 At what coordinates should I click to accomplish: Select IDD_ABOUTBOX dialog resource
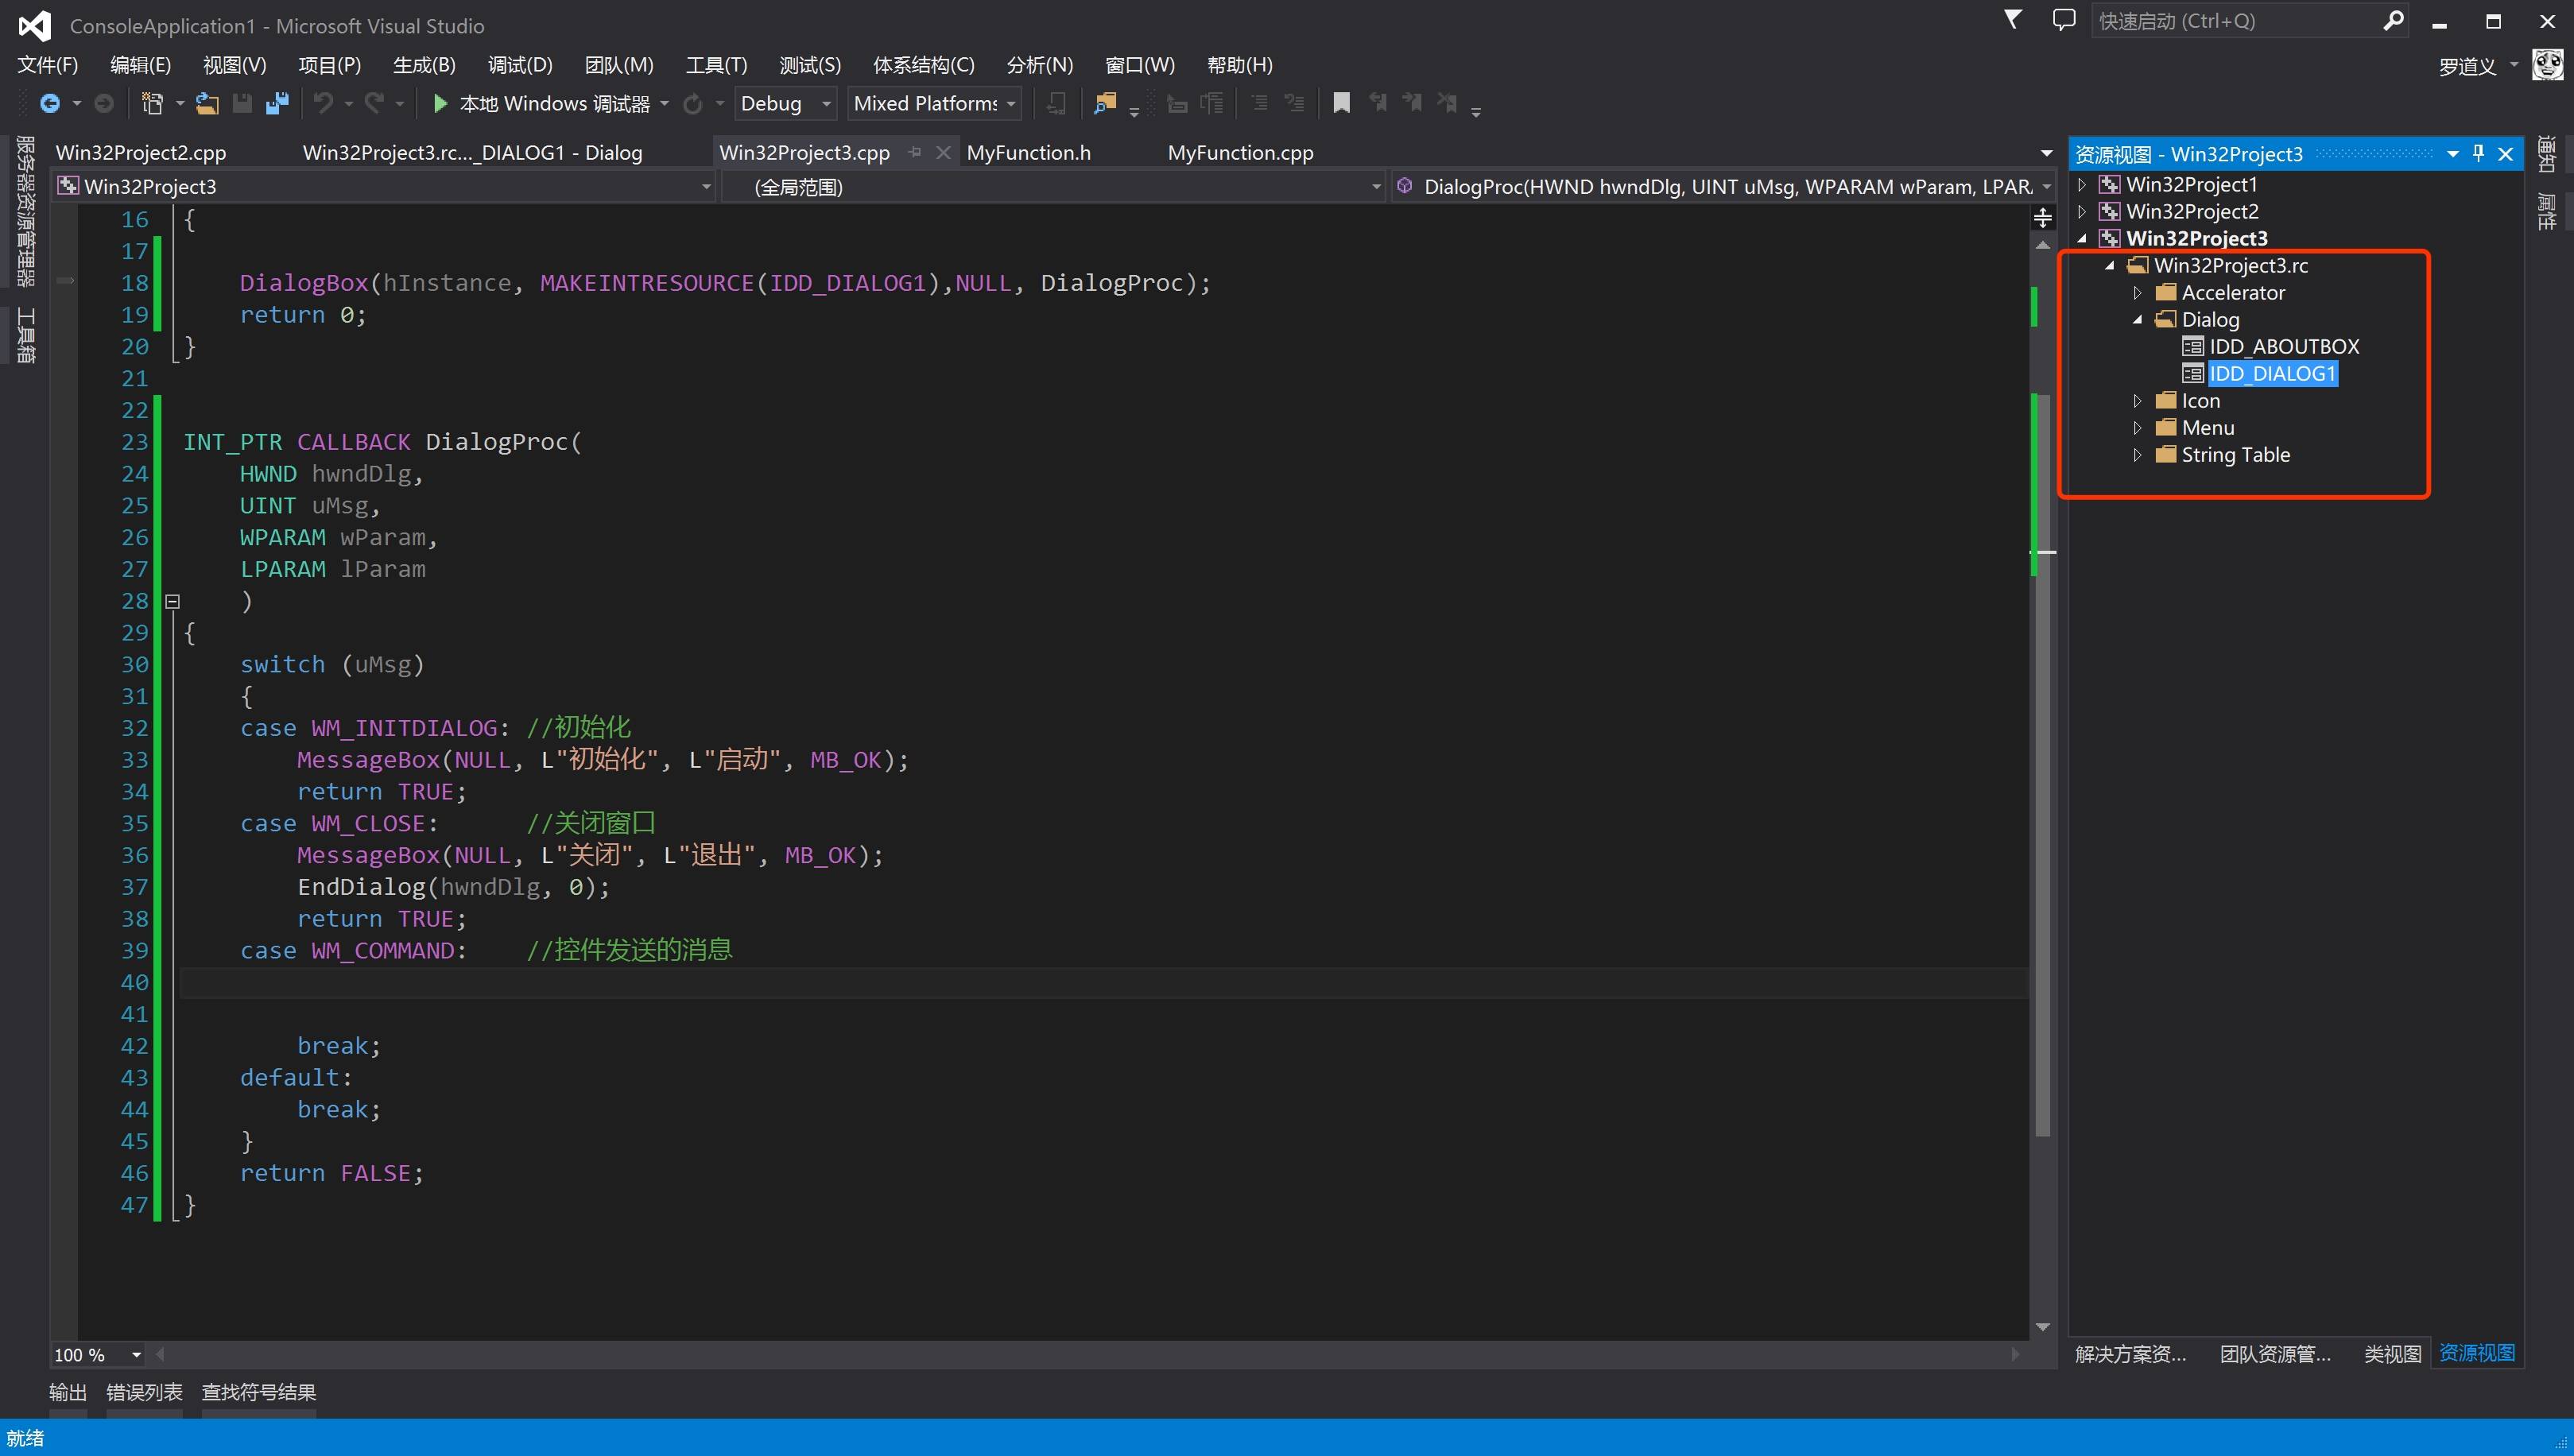[x=2283, y=346]
